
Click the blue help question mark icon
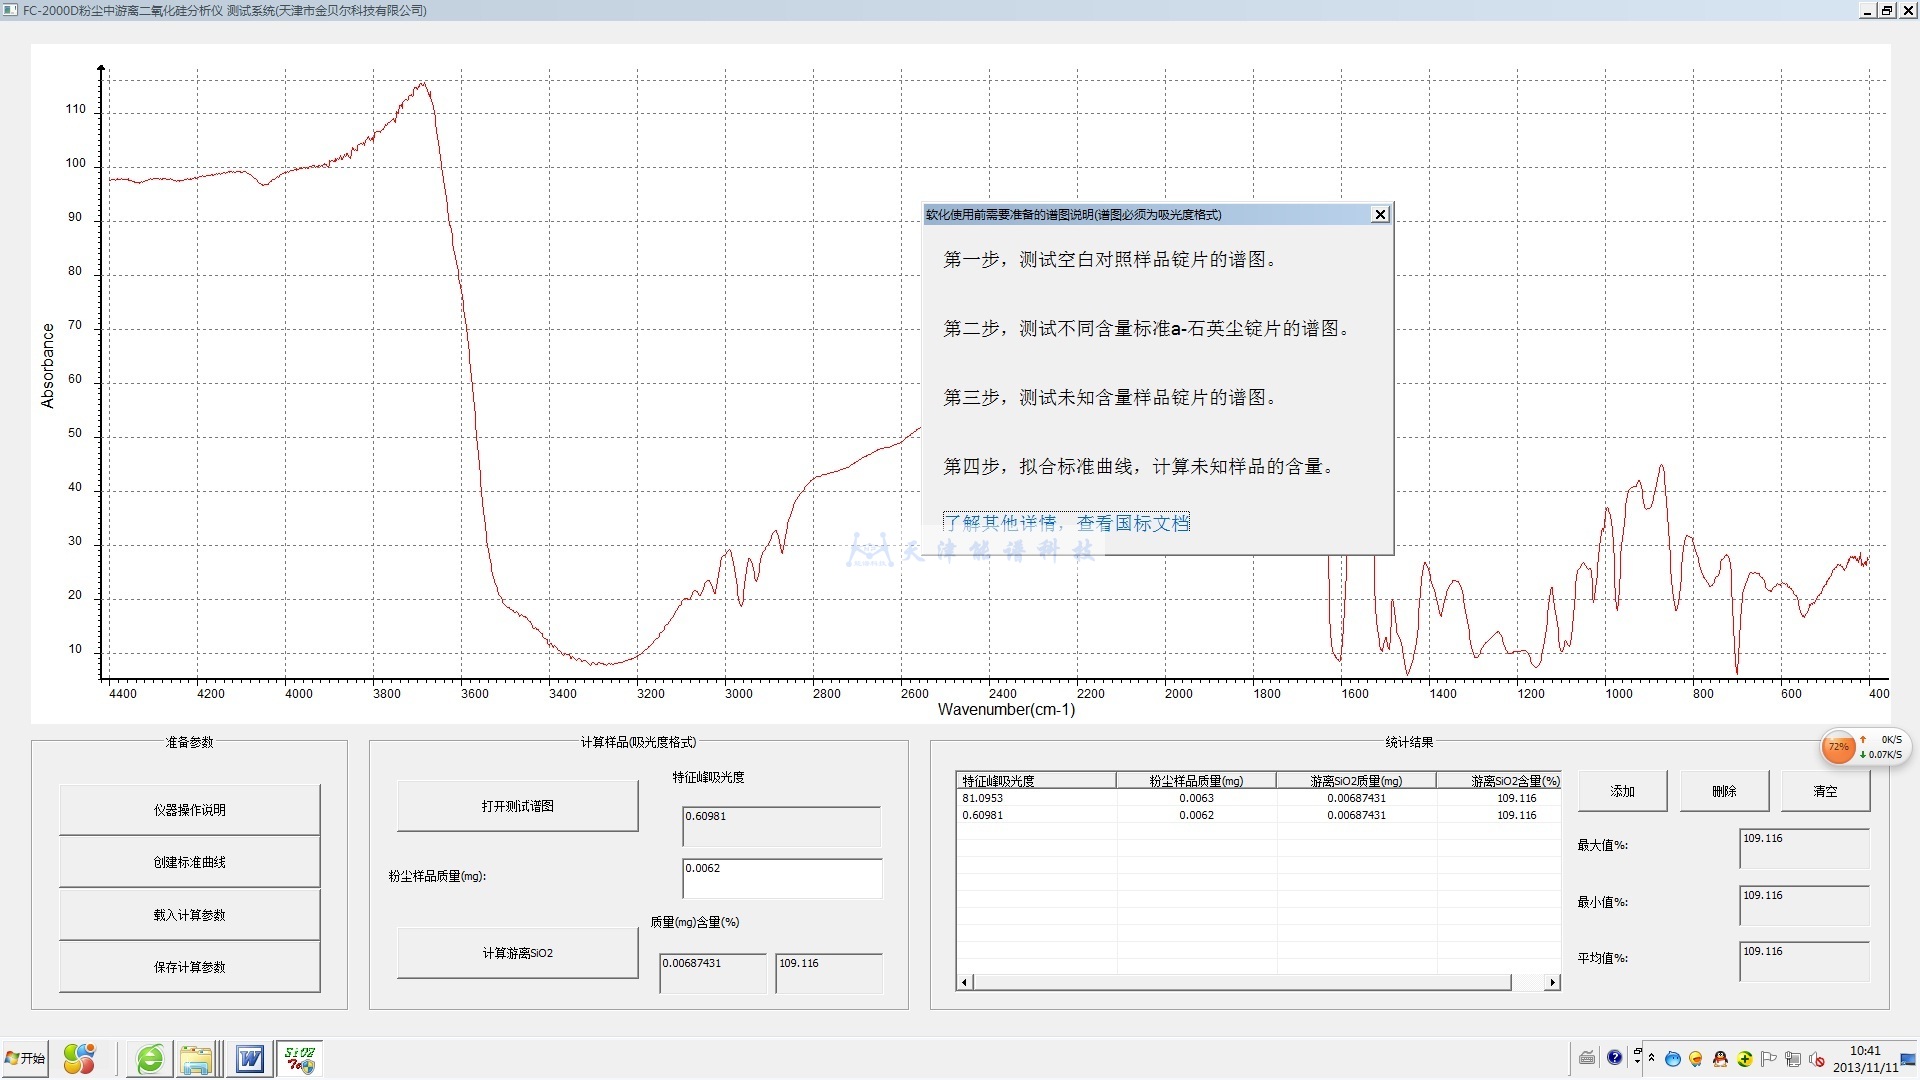[1615, 1058]
